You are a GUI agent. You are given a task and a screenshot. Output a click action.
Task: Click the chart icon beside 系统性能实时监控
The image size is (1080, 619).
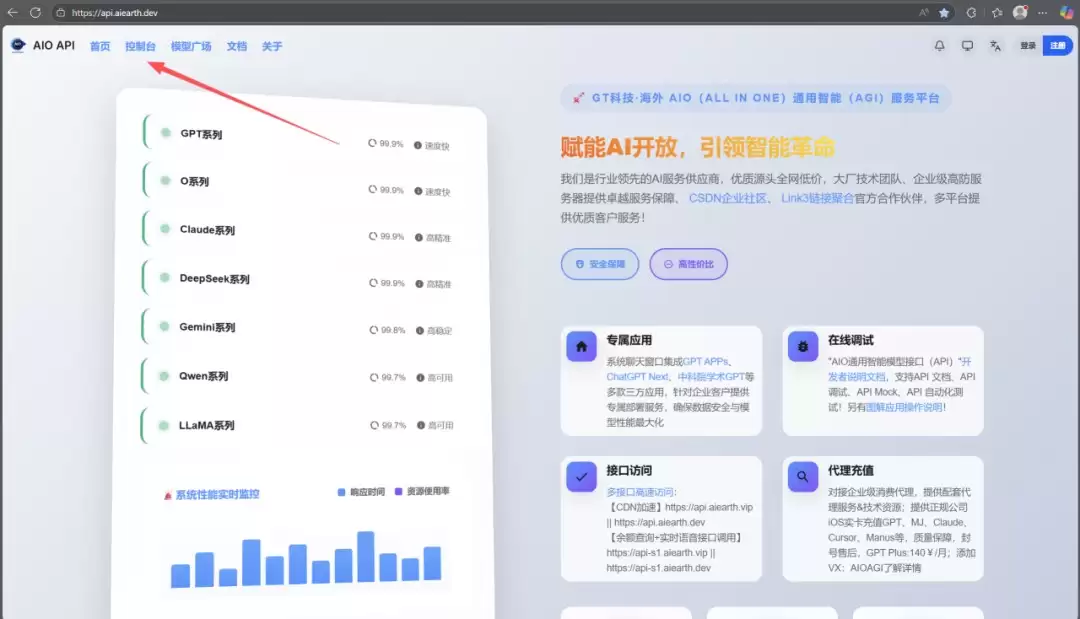(x=167, y=495)
